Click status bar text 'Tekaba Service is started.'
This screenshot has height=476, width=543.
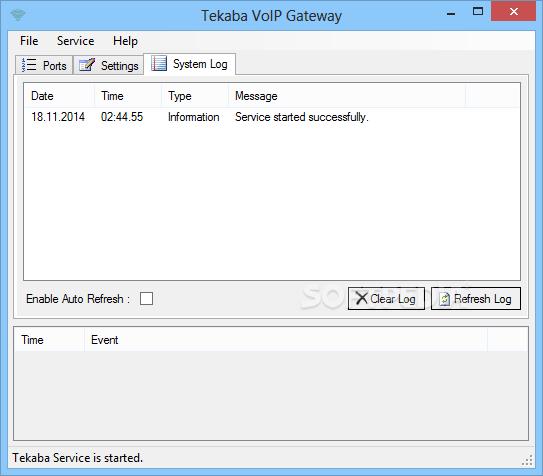click(x=78, y=458)
